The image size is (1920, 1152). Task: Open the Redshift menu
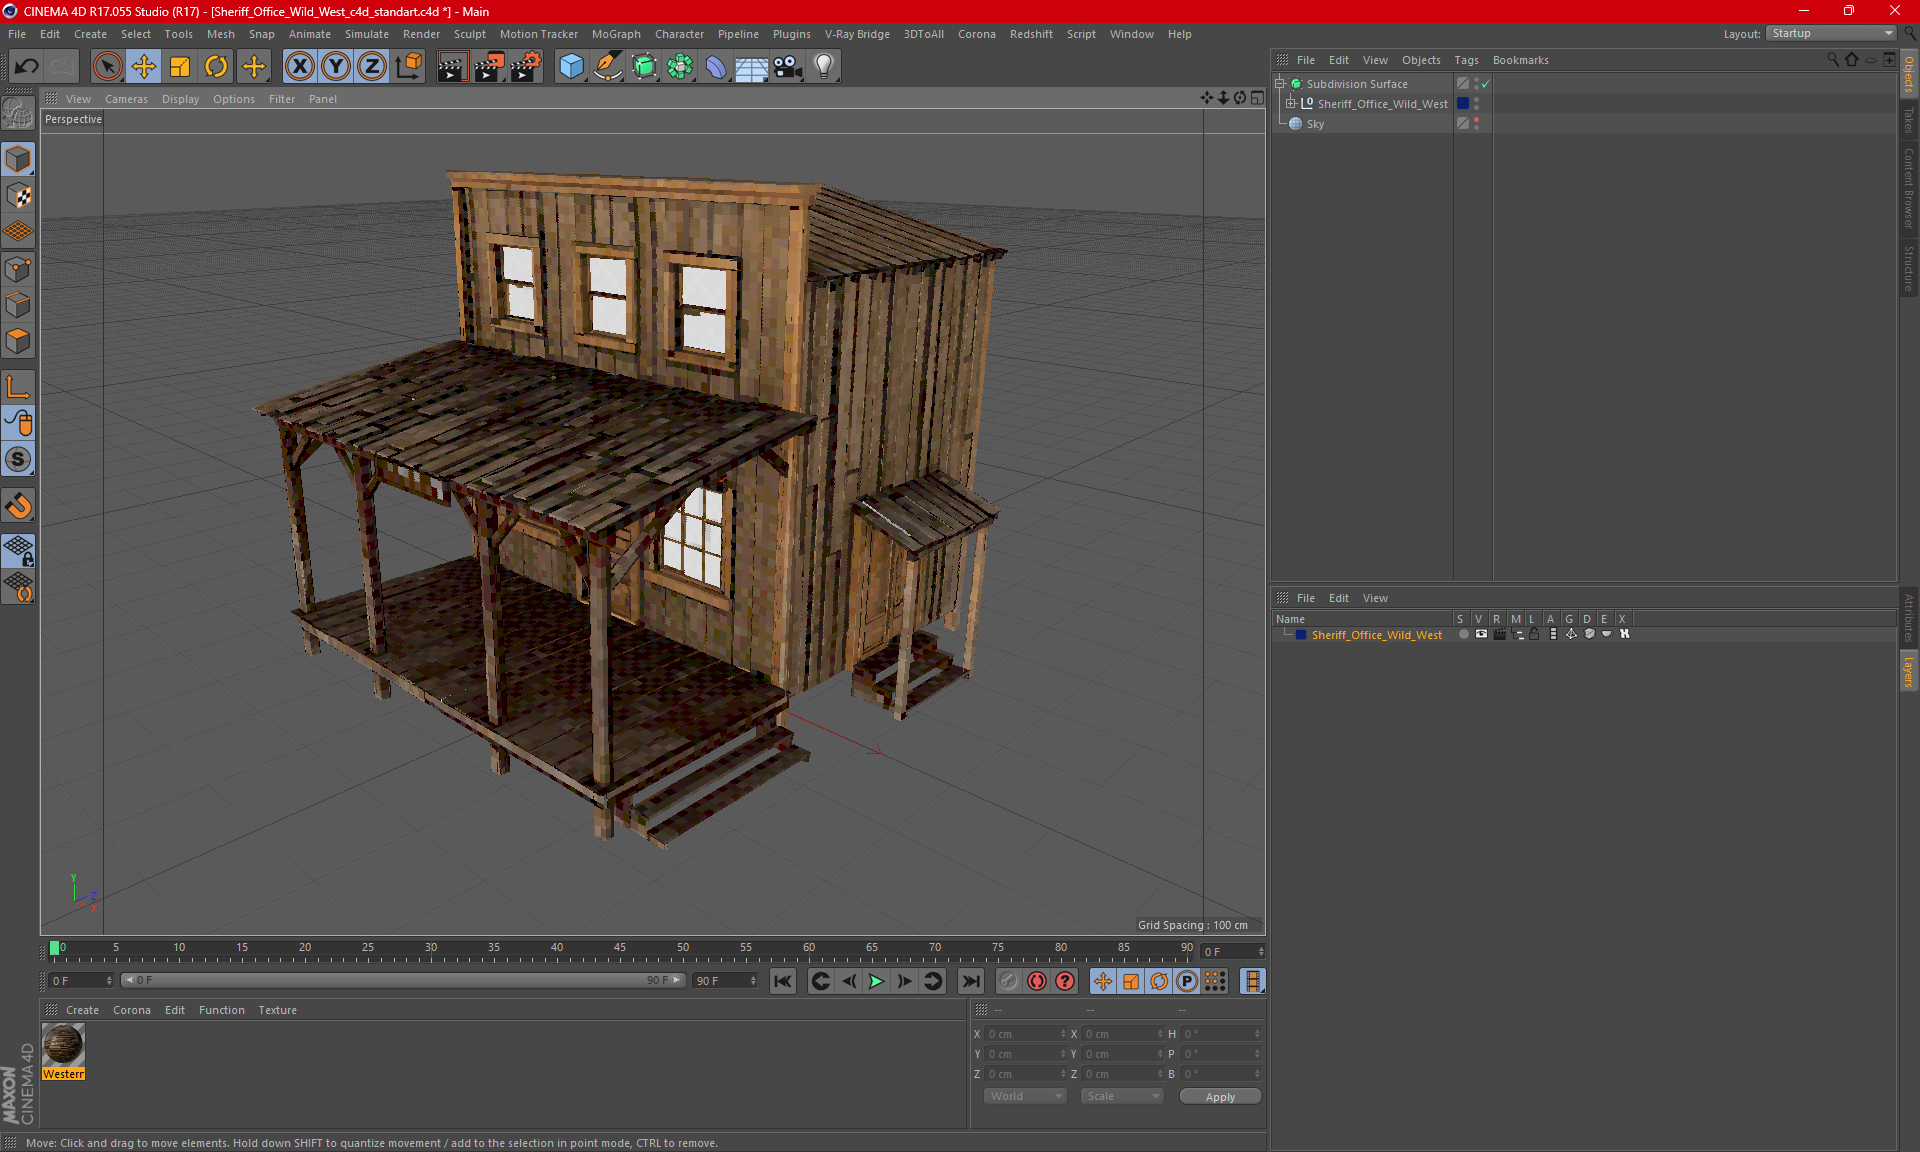(1031, 34)
